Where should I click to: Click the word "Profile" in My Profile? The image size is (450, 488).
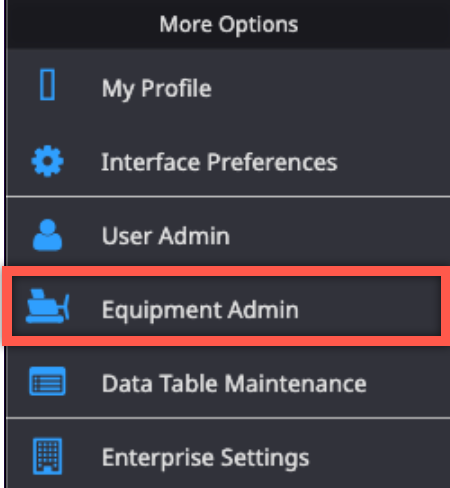click(176, 88)
